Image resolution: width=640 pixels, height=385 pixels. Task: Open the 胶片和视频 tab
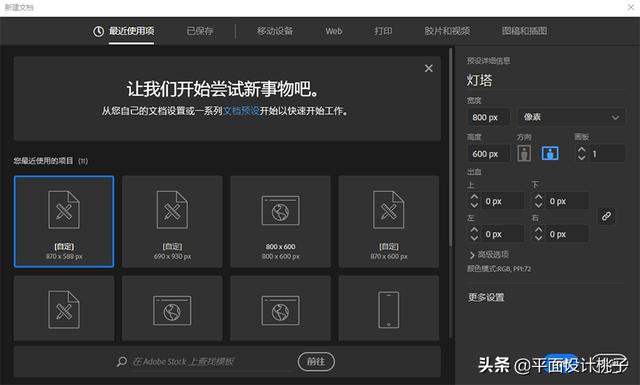(447, 31)
